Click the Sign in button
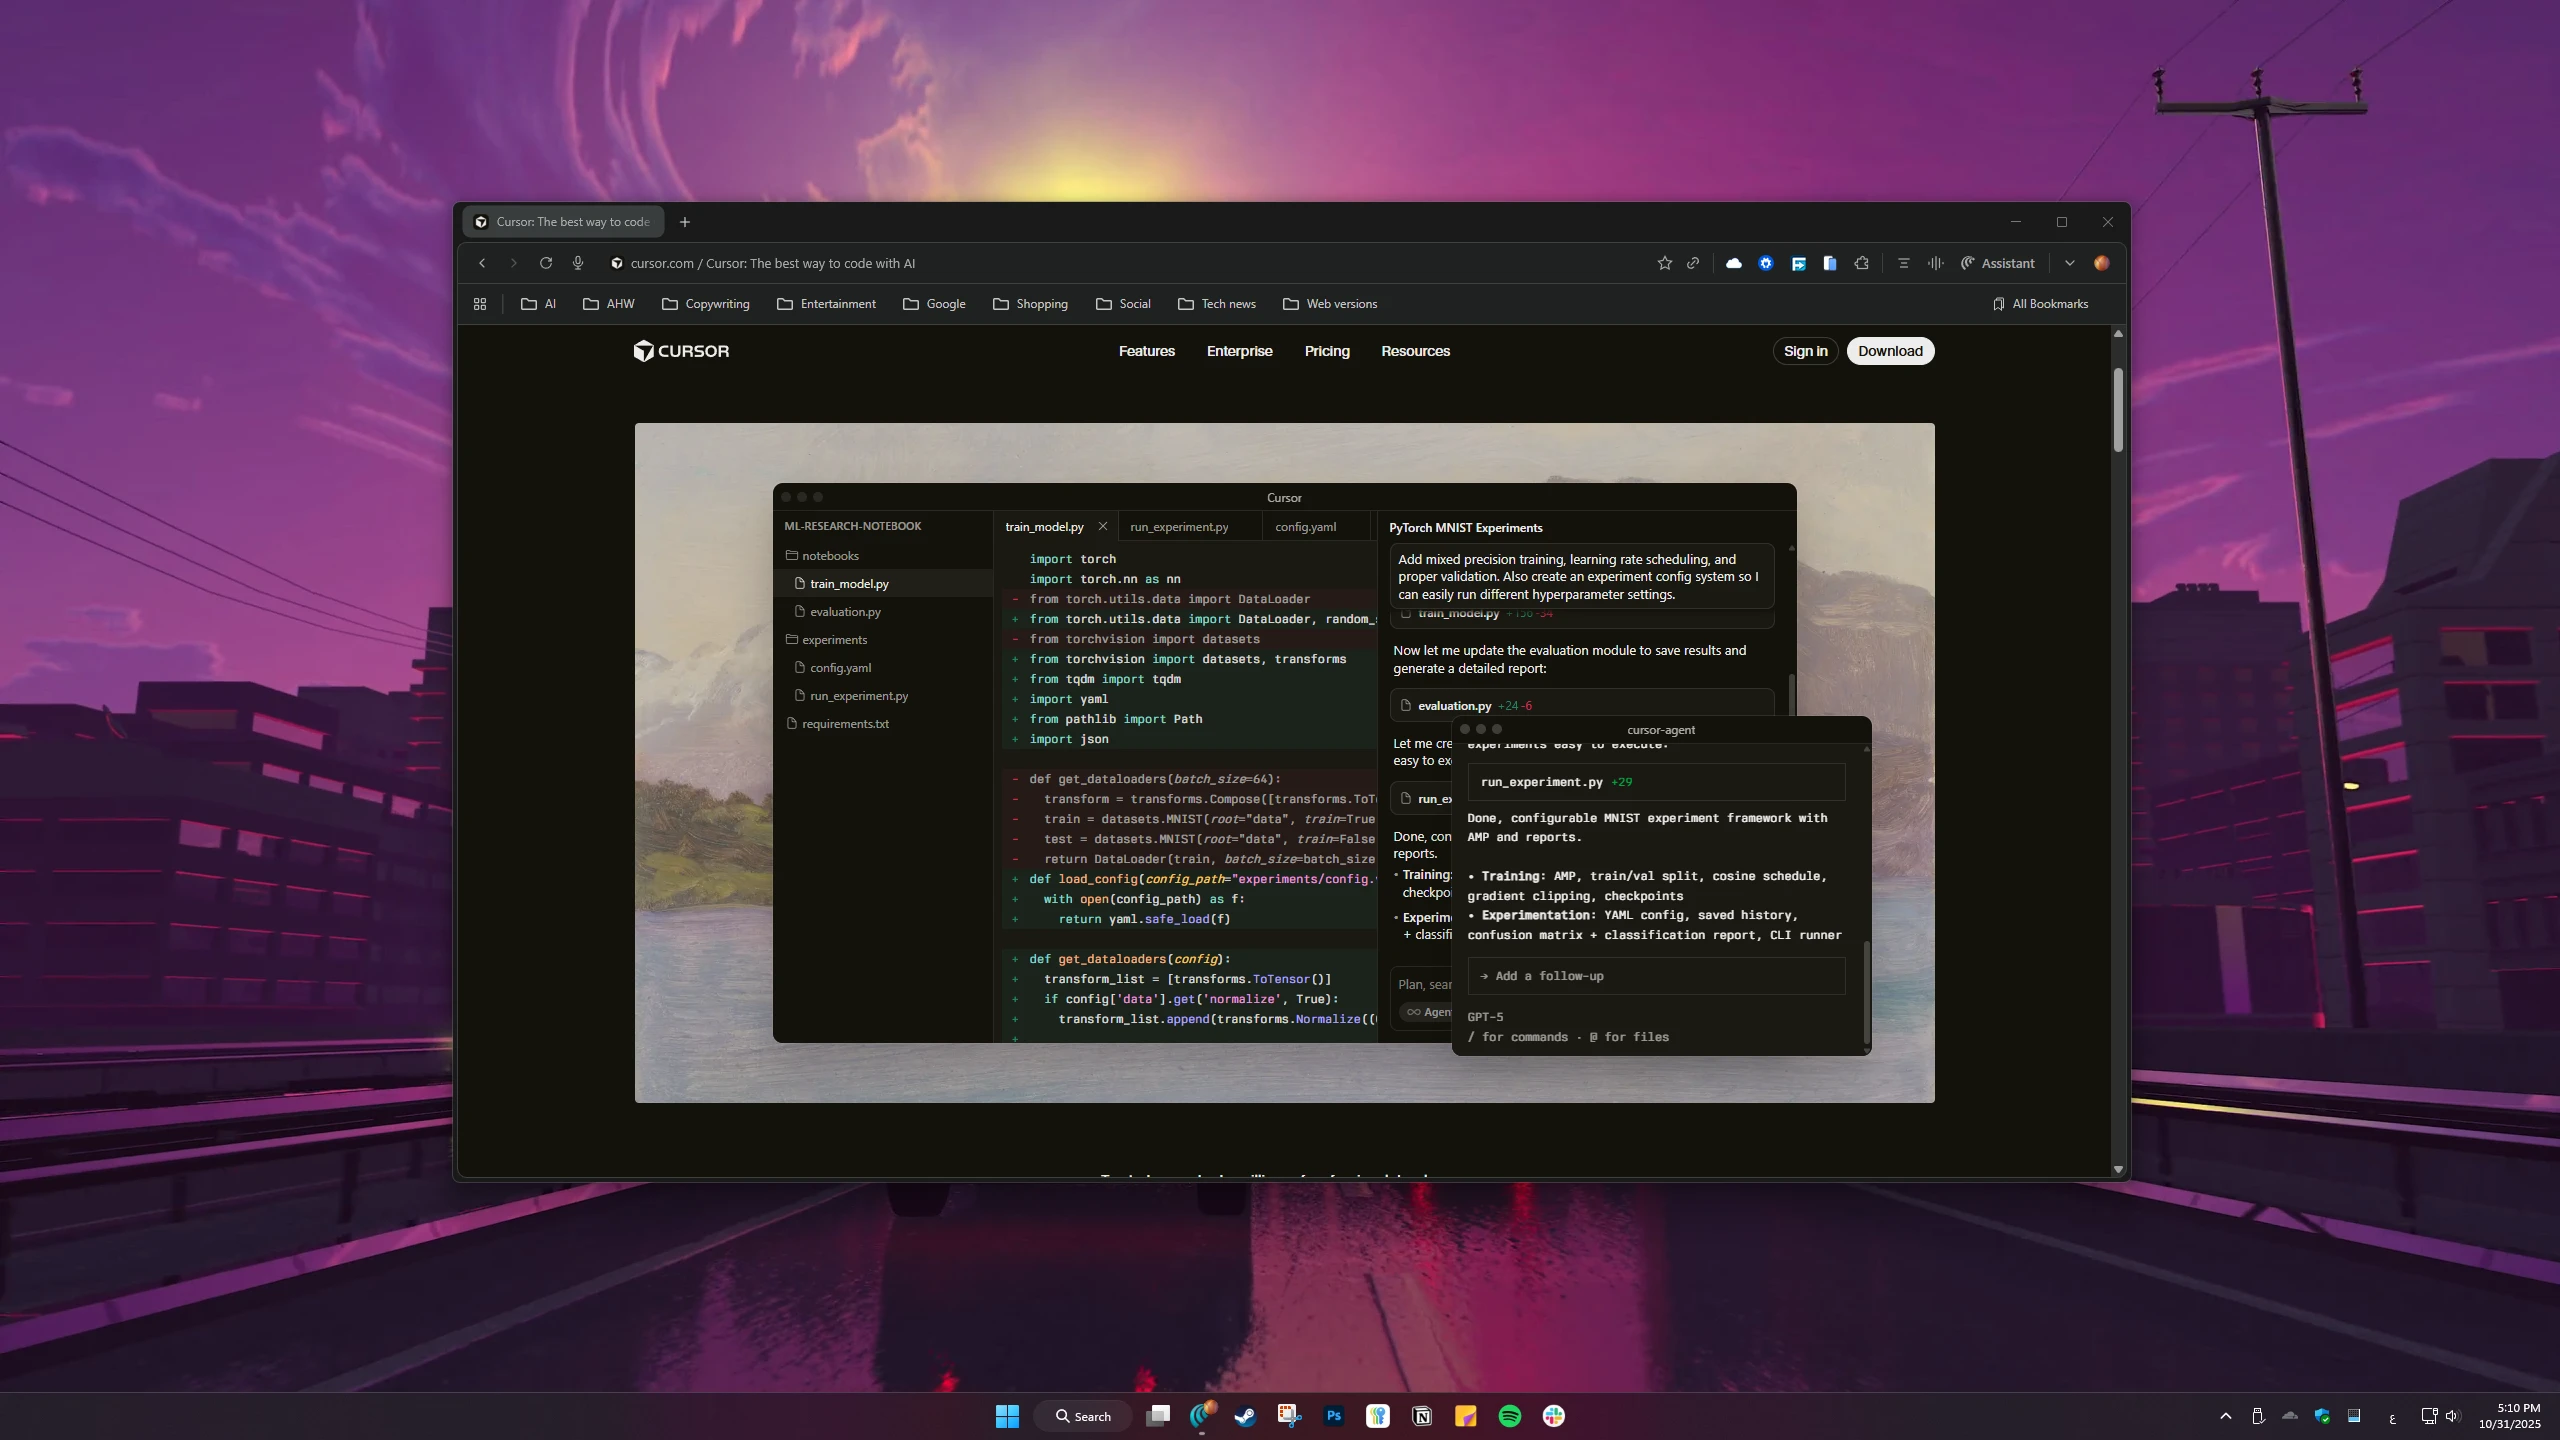The width and height of the screenshot is (2560, 1440). (x=1805, y=351)
